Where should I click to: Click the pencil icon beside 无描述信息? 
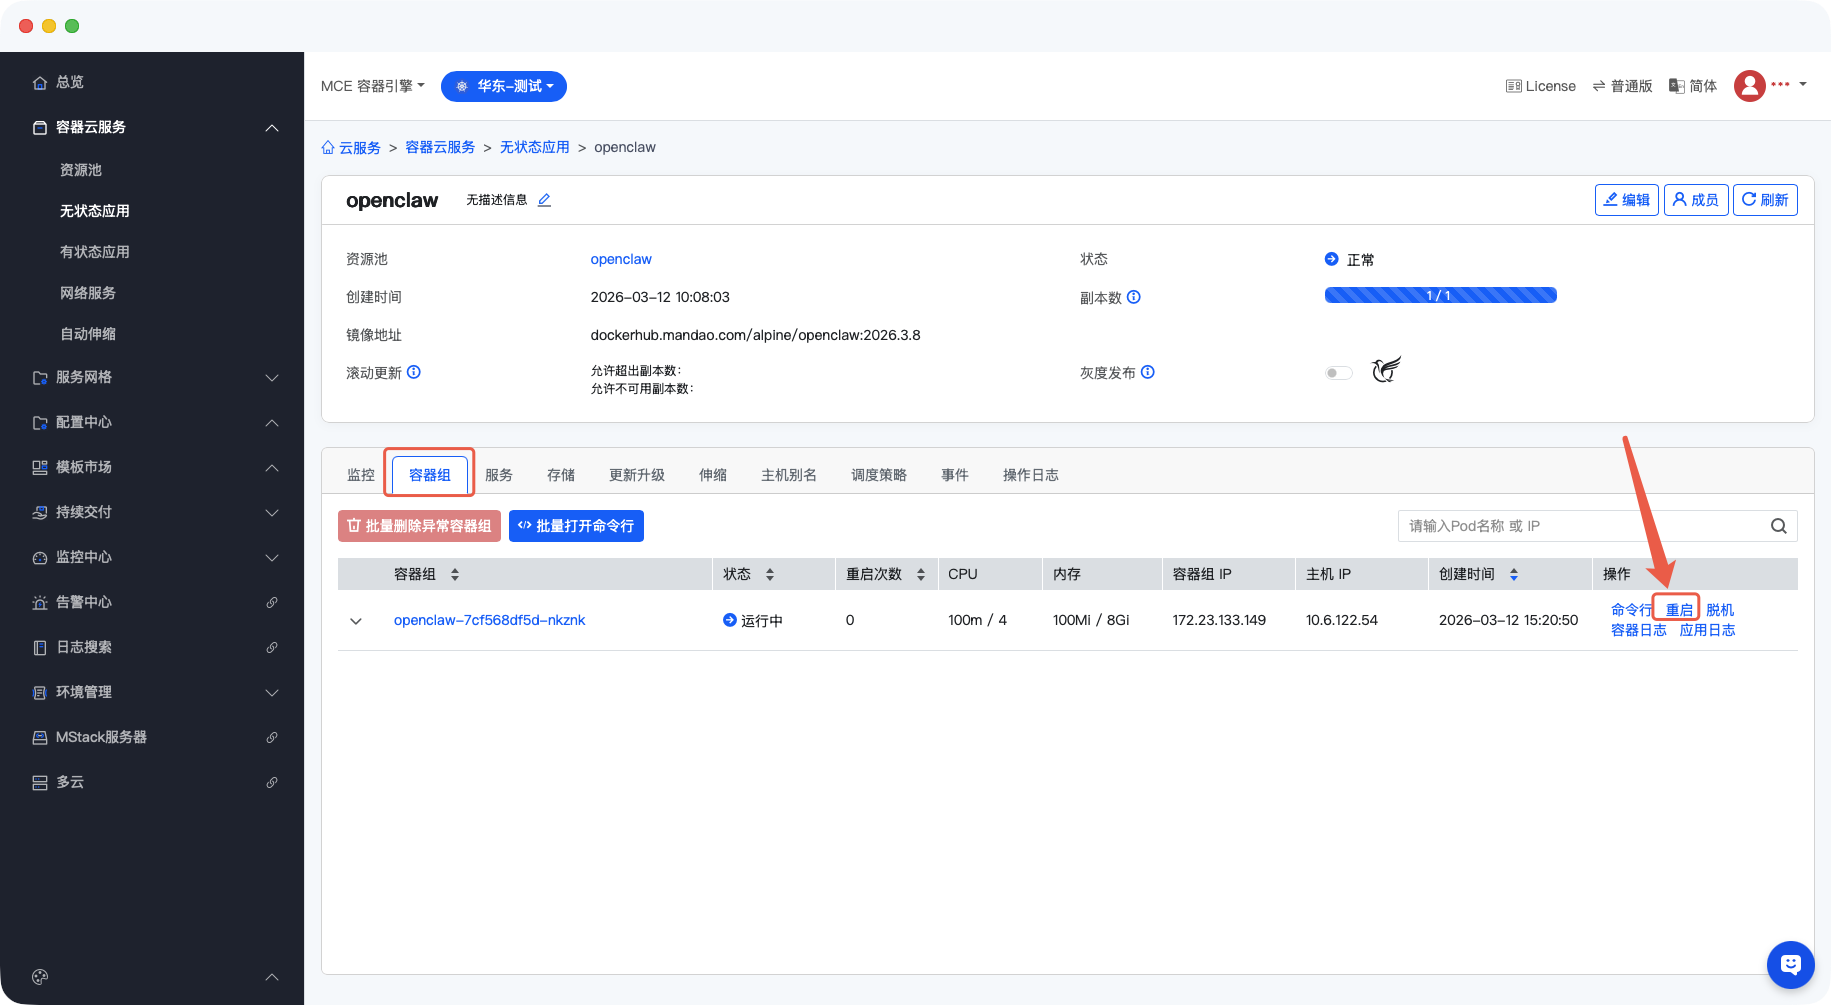544,200
